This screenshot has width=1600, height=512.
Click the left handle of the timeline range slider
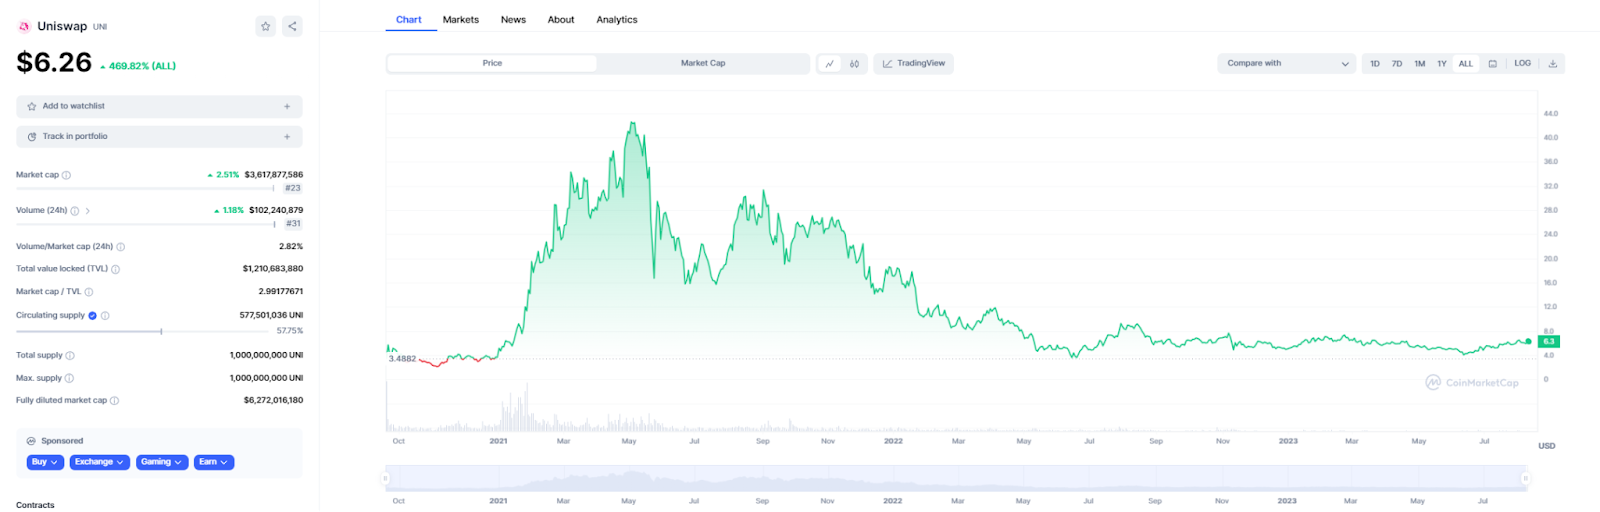point(385,478)
